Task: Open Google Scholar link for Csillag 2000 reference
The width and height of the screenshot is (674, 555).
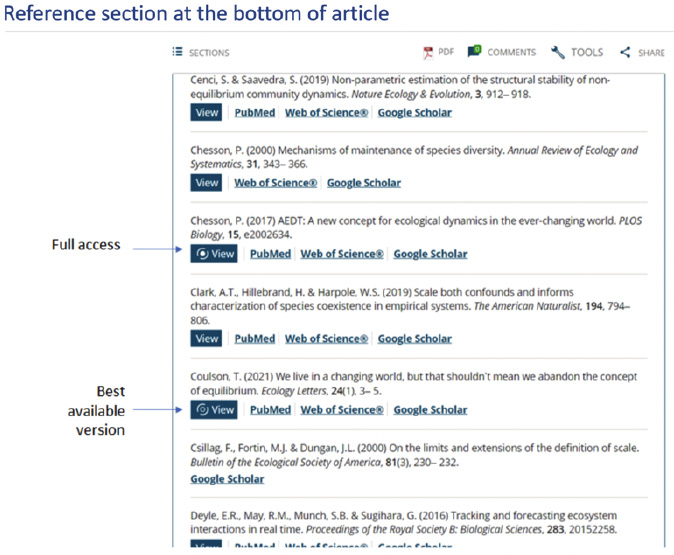Action: point(227,479)
